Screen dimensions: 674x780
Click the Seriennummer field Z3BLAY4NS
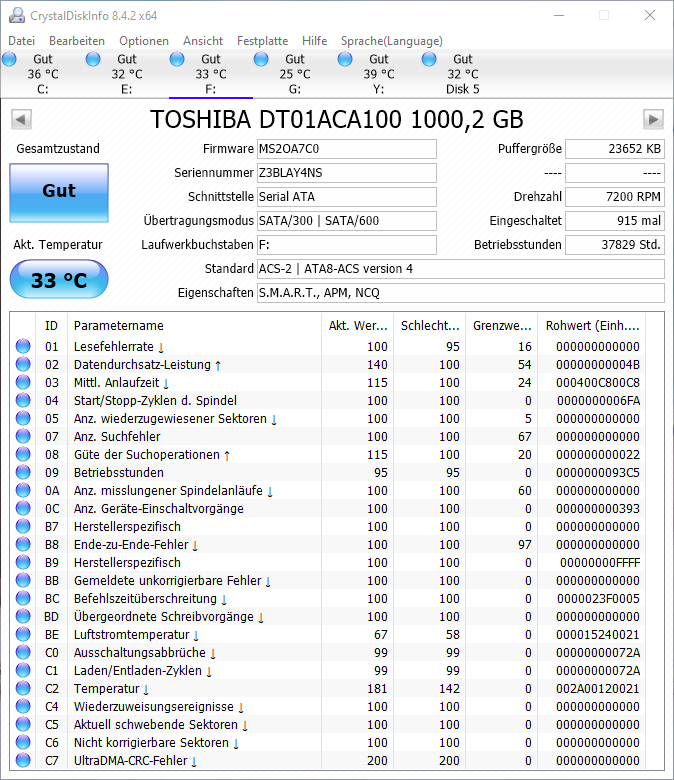pyautogui.click(x=347, y=173)
